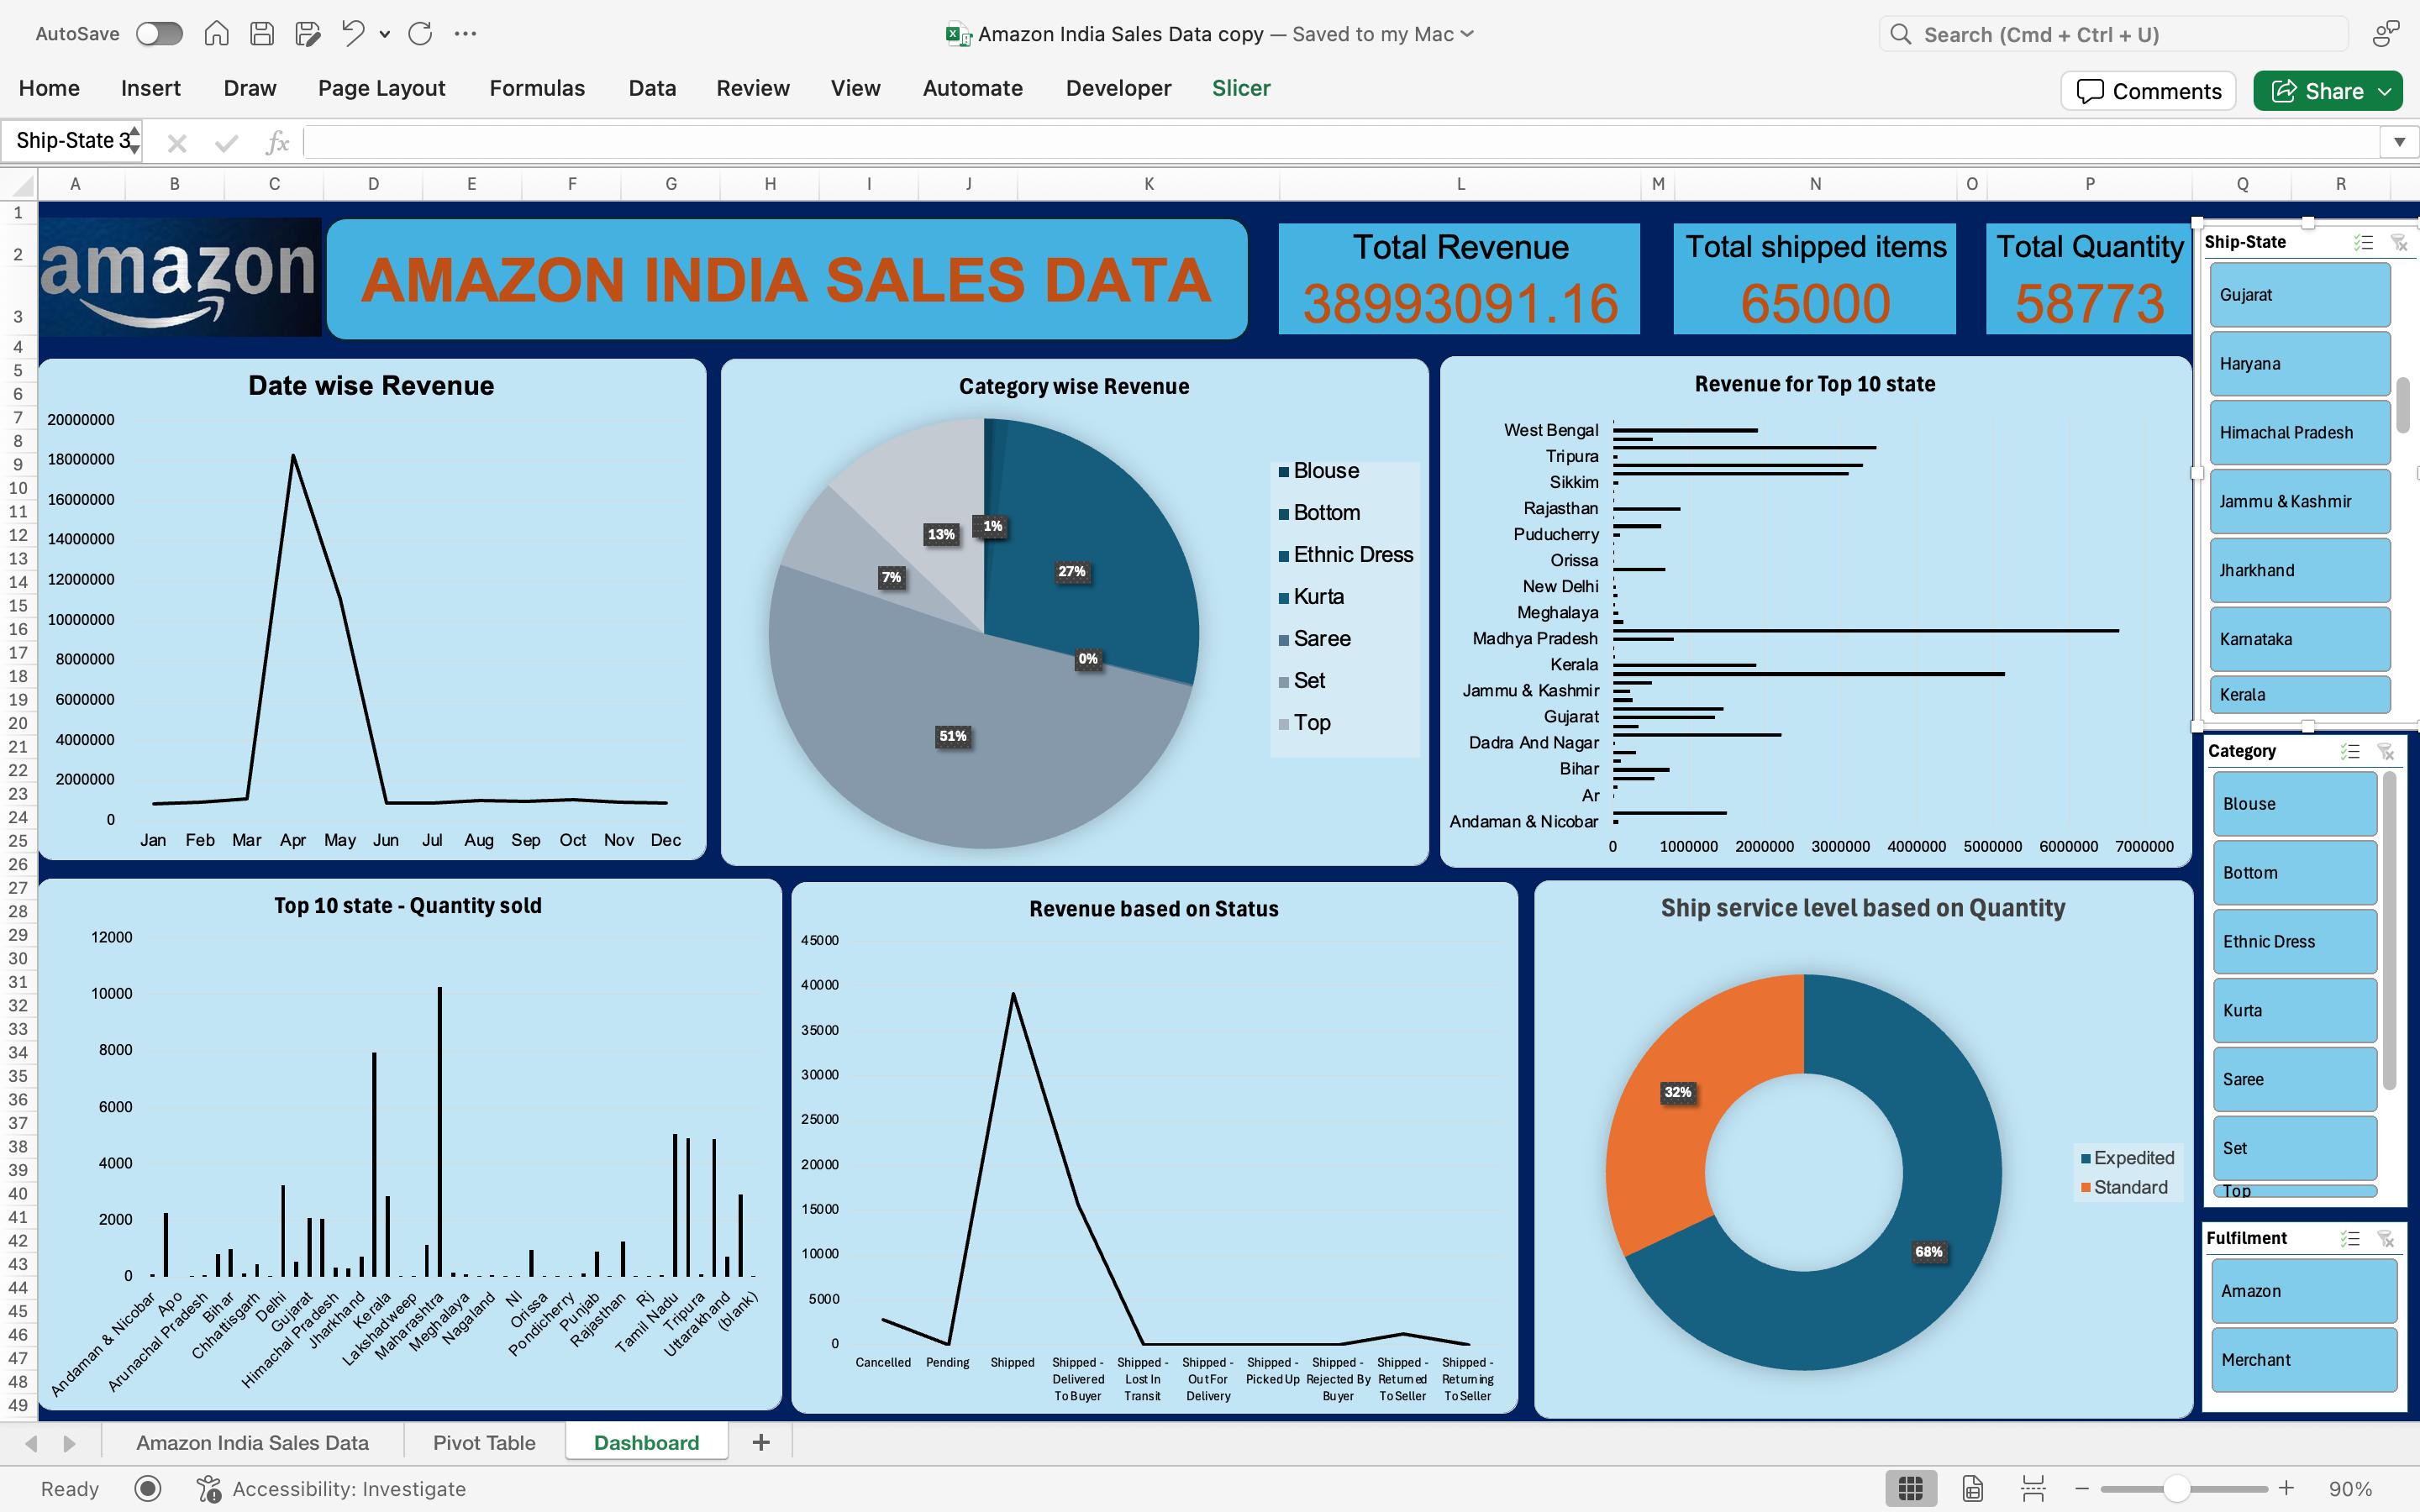Screen dimensions: 2420x1512
Task: Open the Slicer ribbon tab
Action: [1240, 88]
